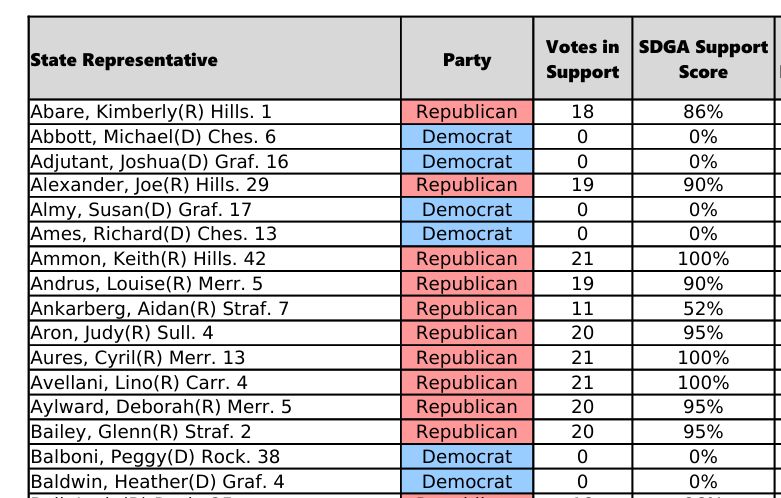Select Democrat cell for Balboni, Peggy
Viewport: 781px width, 498px height.
pyautogui.click(x=466, y=457)
